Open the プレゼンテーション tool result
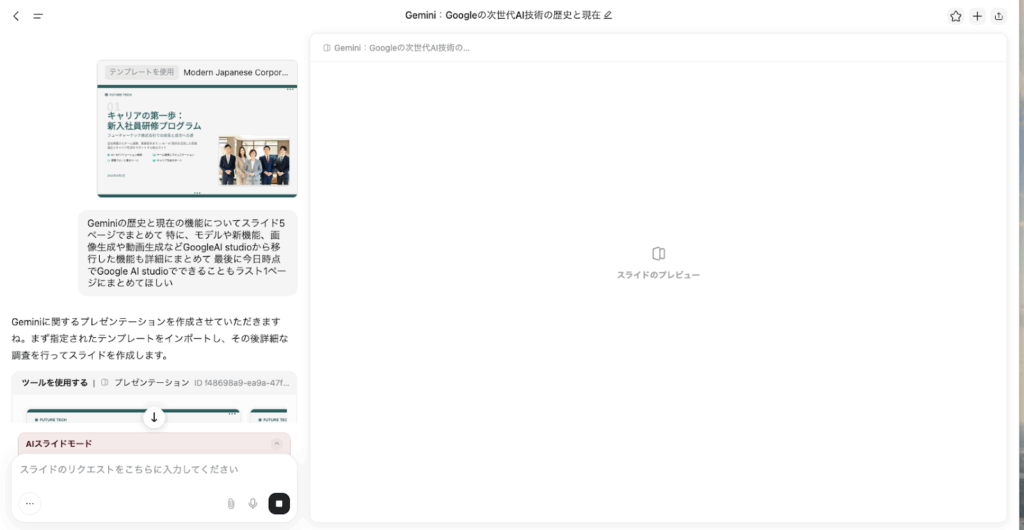The height and width of the screenshot is (530, 1024). (x=151, y=382)
